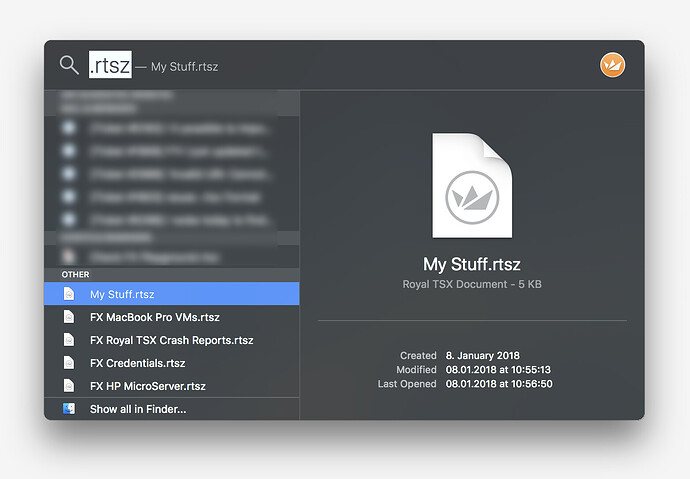The image size is (690, 479).
Task: Click the document icon beside FX MacBook Pro VMs.rtsz
Action: pos(69,317)
